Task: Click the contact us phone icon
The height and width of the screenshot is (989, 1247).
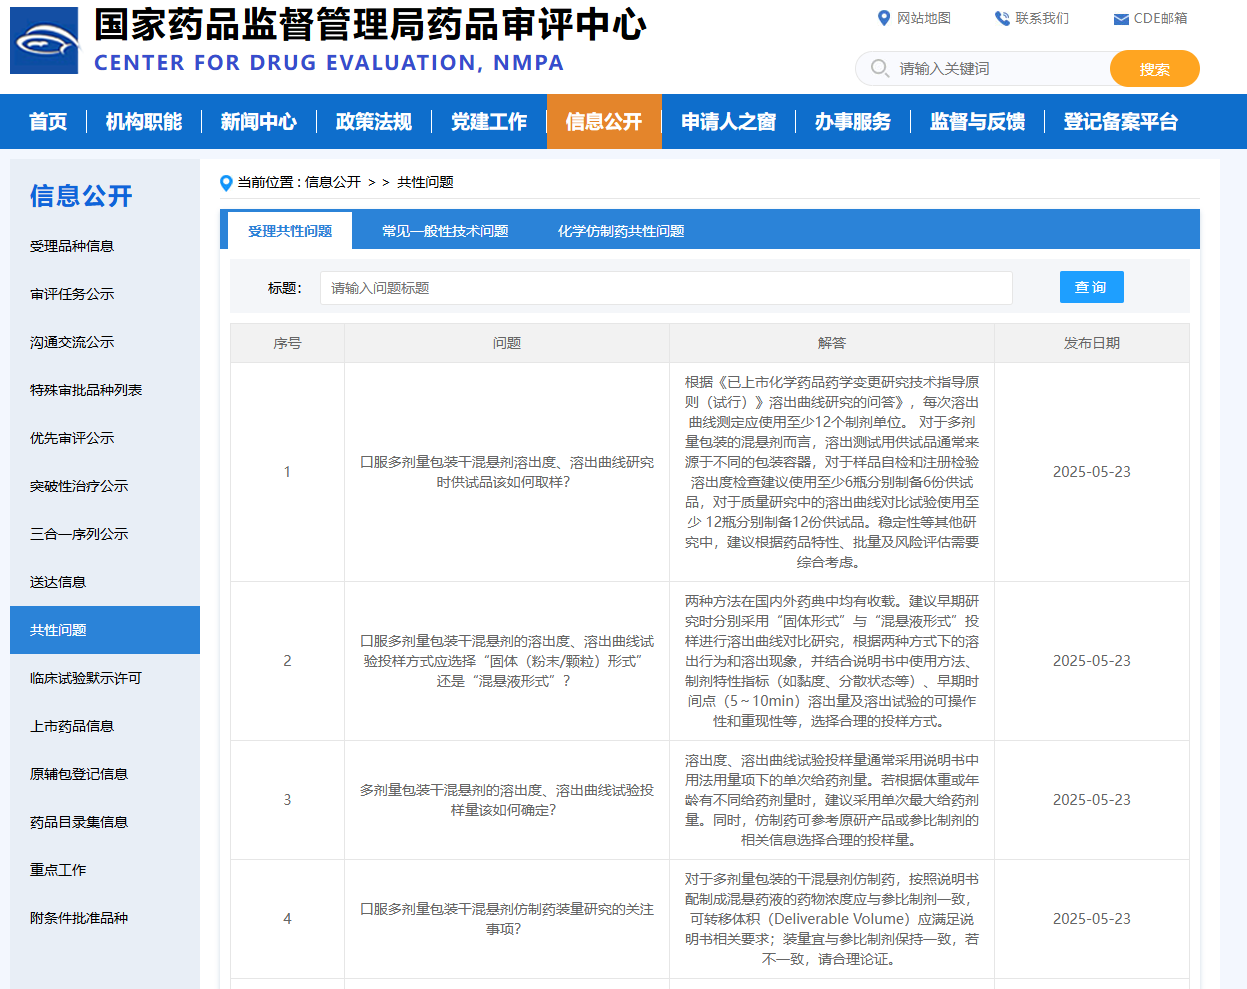Action: tap(1002, 18)
